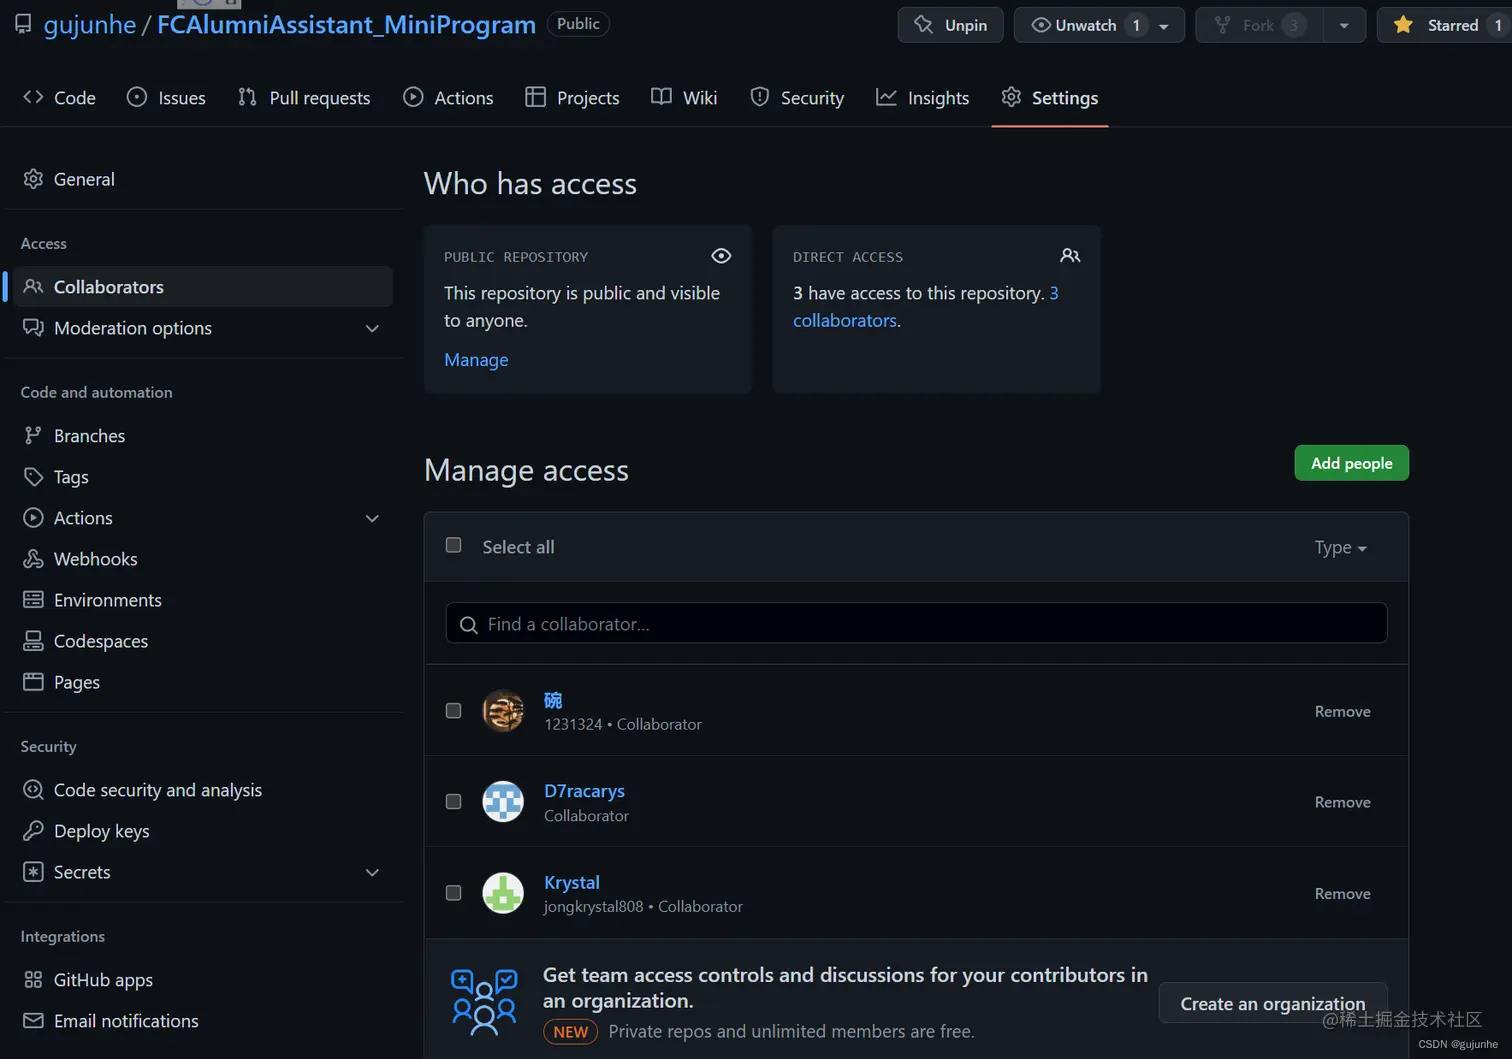Click the people icon on Direct Access card
This screenshot has height=1059, width=1512.
coord(1070,256)
